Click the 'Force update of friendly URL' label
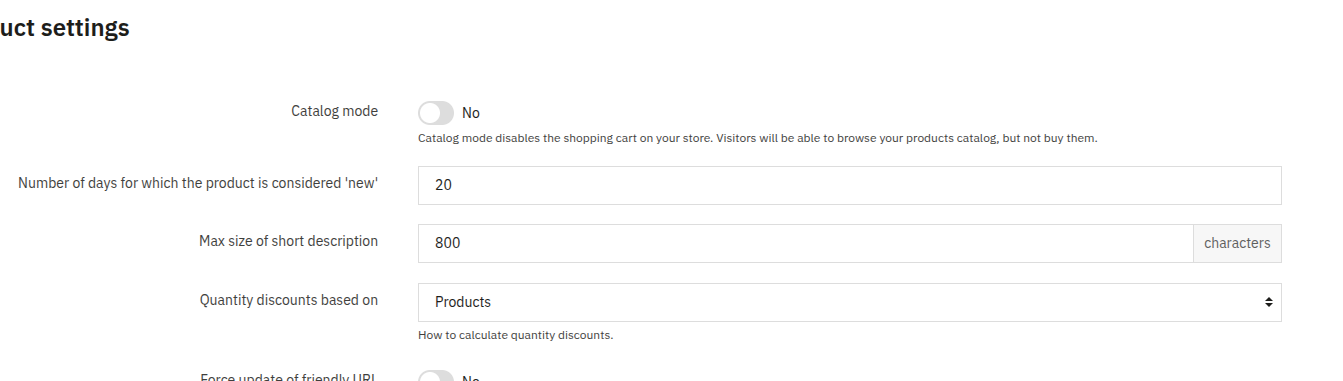Viewport: 1343px width, 381px height. click(x=289, y=377)
